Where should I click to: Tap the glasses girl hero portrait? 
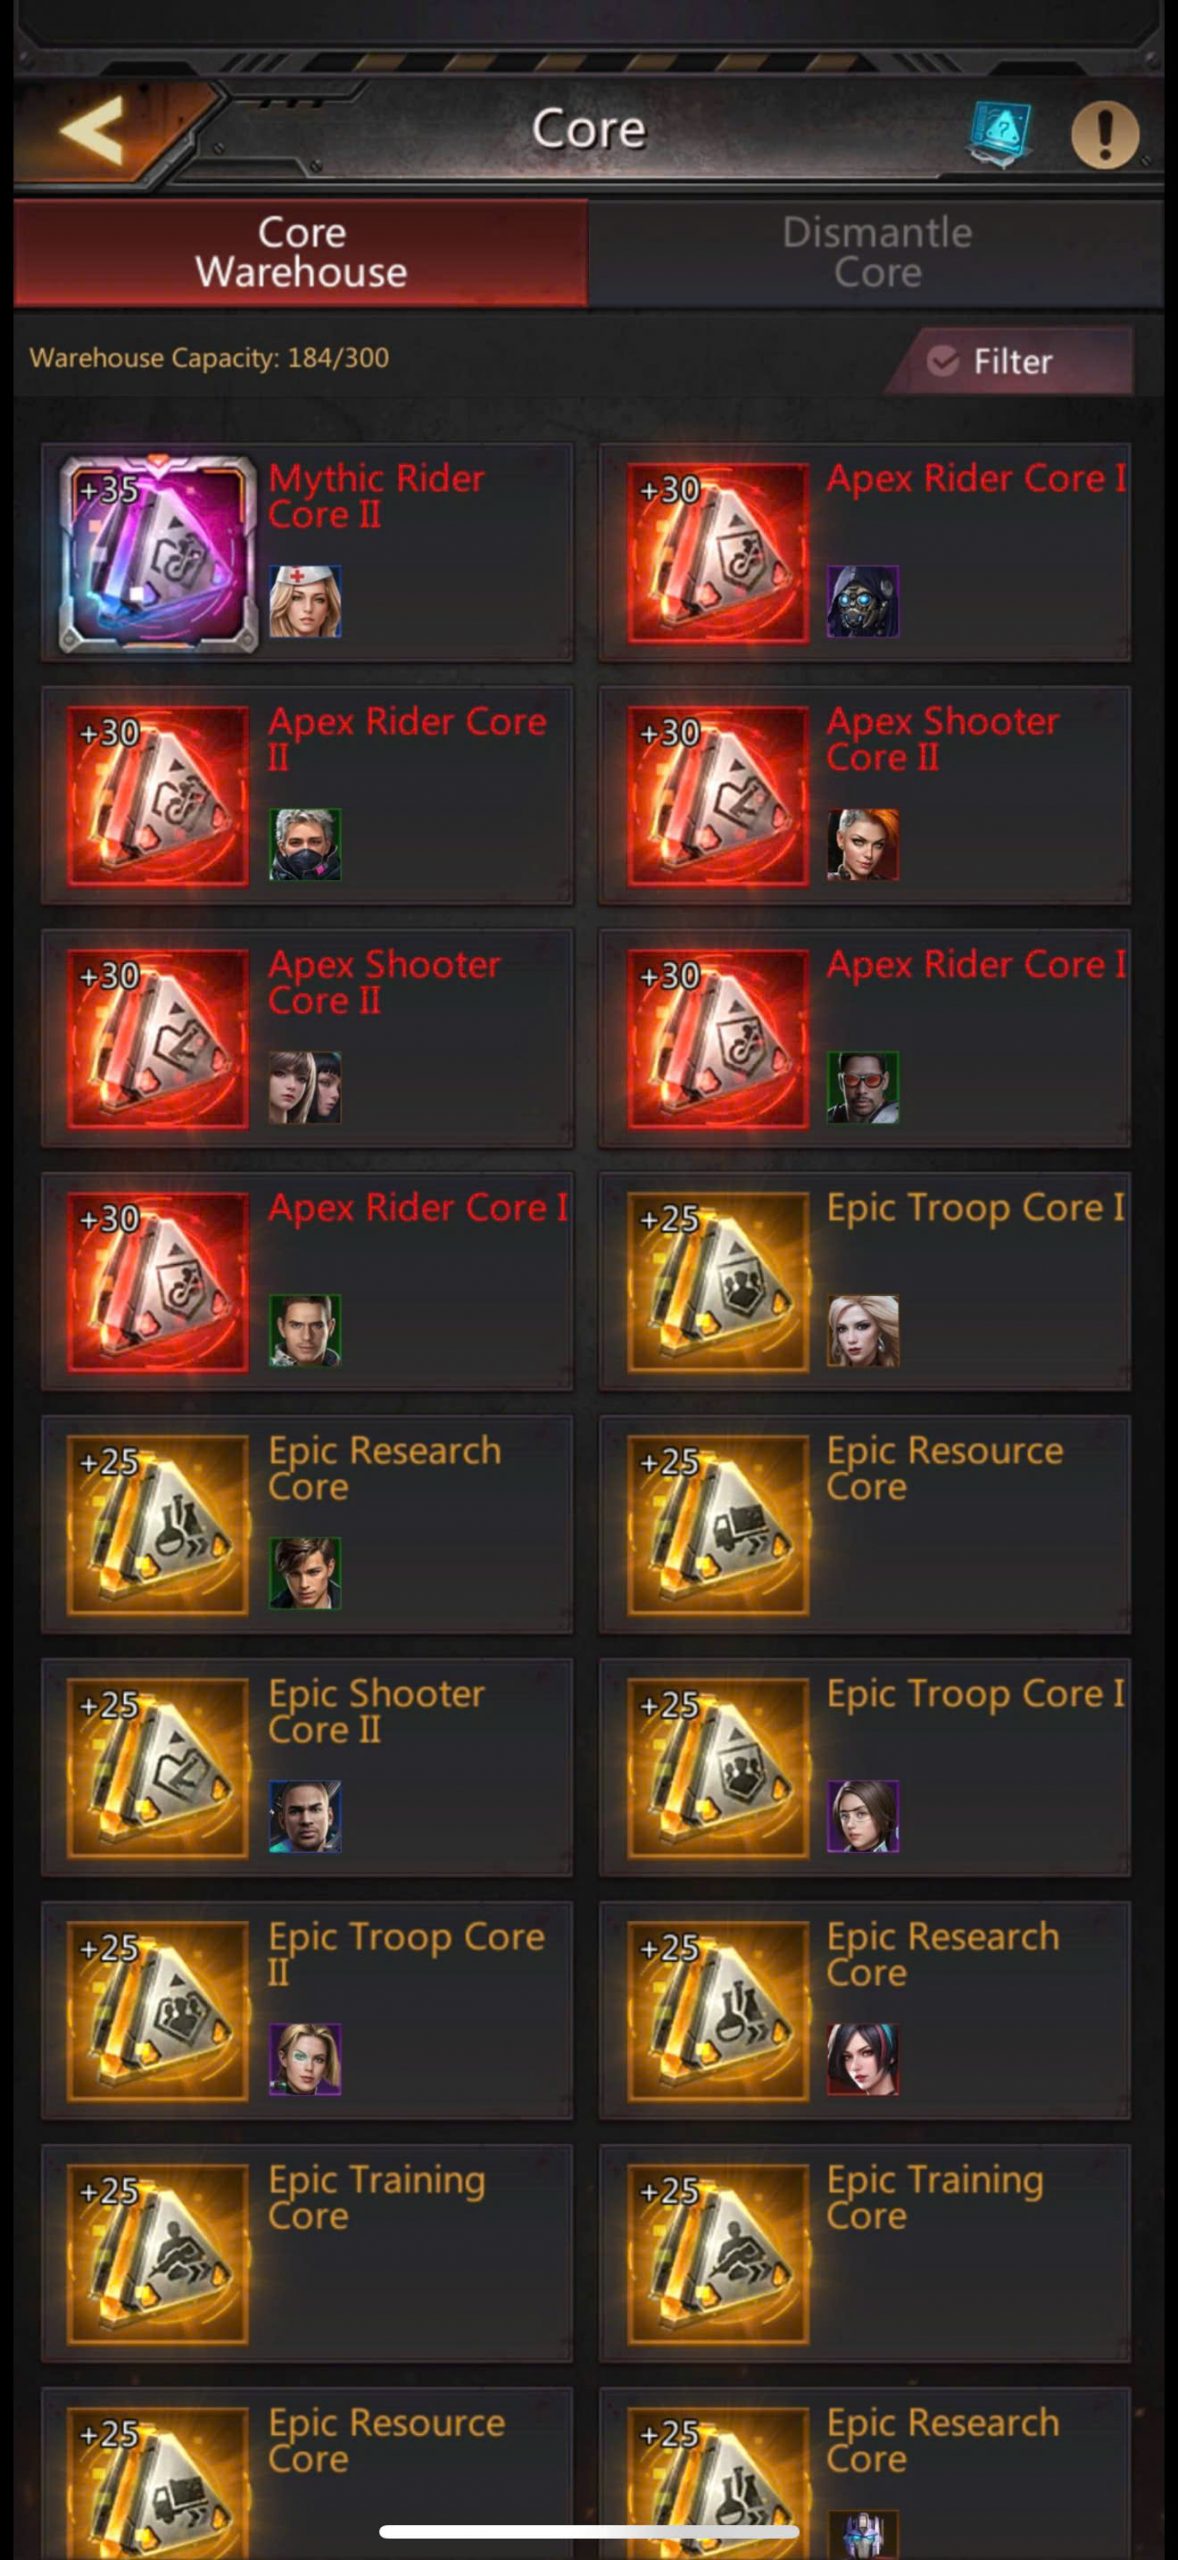(863, 1816)
